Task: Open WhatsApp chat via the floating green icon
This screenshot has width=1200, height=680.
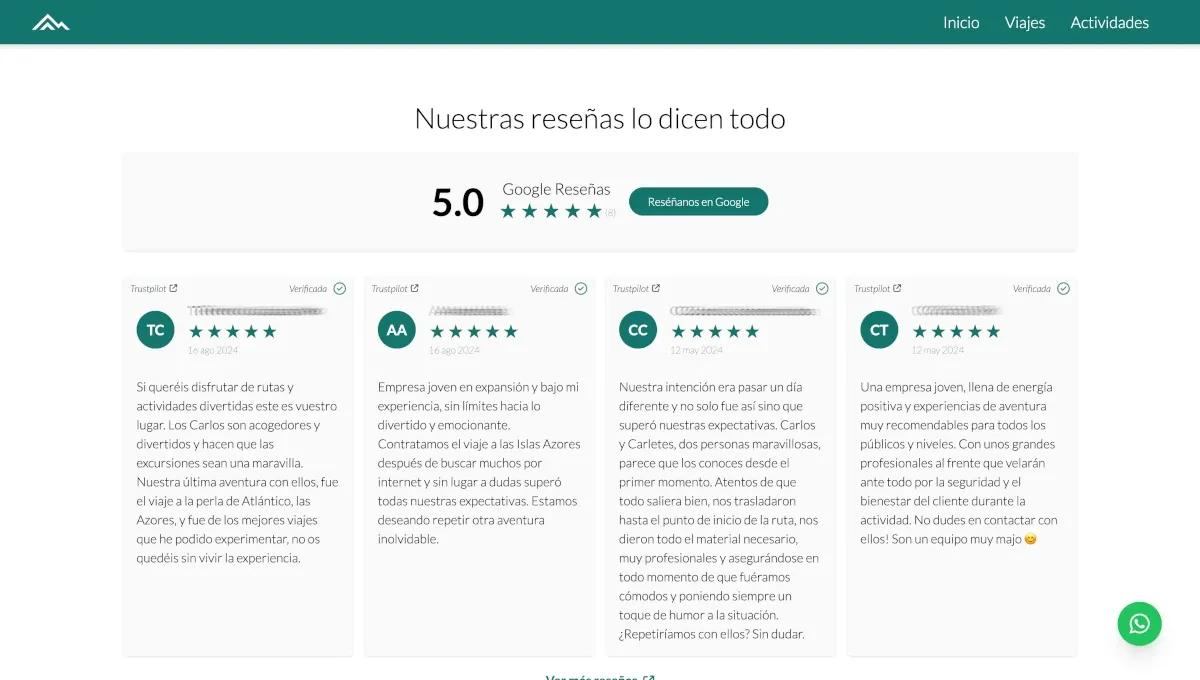Action: pyautogui.click(x=1139, y=623)
